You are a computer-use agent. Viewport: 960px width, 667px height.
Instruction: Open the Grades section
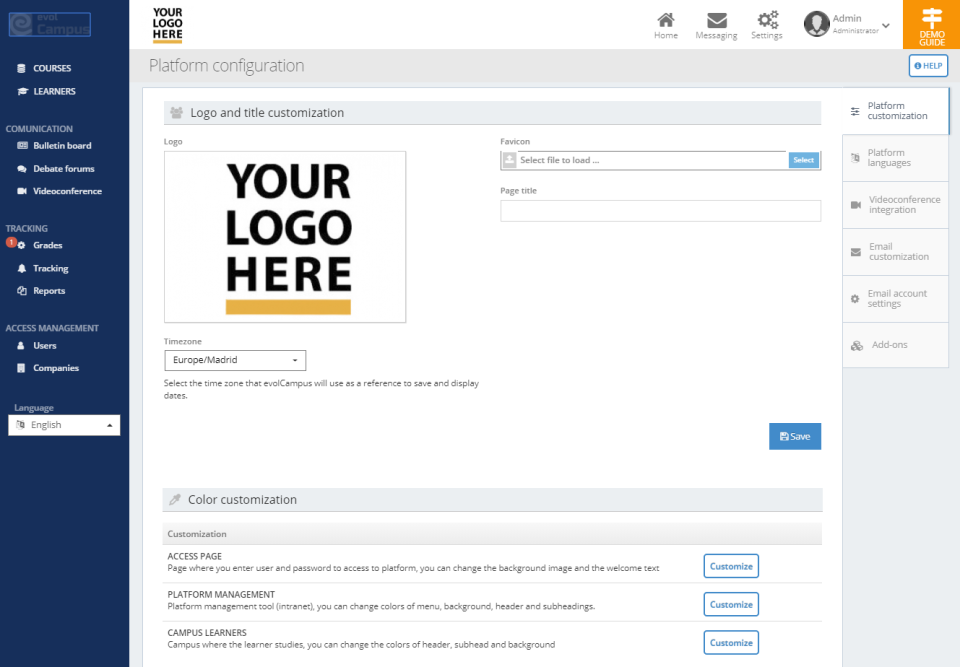[x=48, y=245]
